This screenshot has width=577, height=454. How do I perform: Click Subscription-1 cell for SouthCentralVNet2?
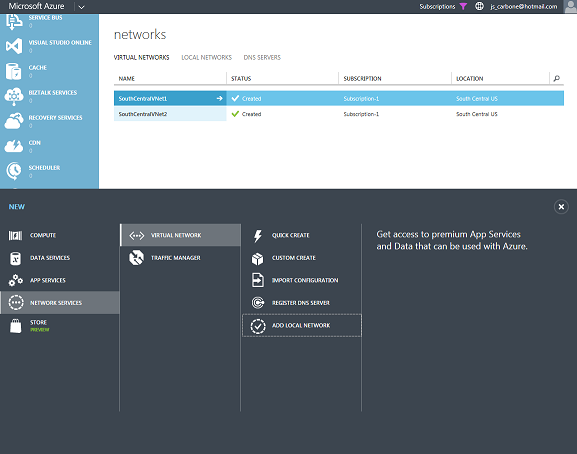point(361,114)
